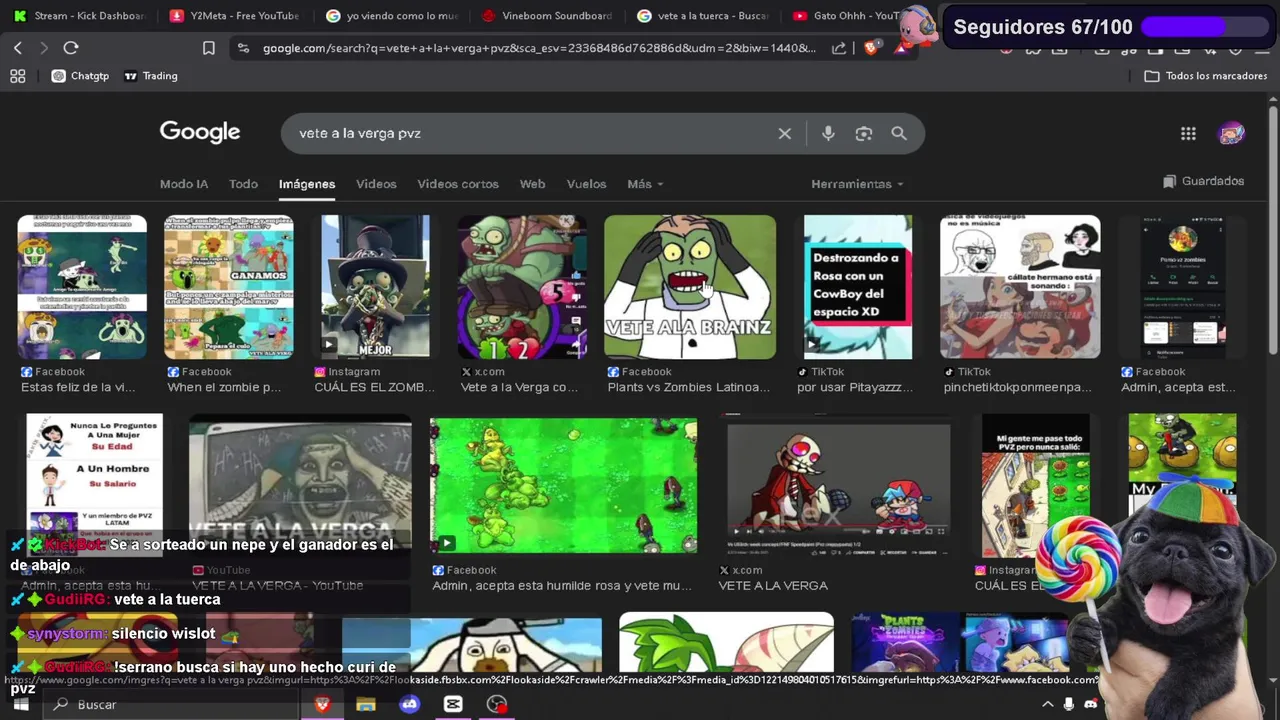The height and width of the screenshot is (720, 1280).
Task: Switch to the 'yo viendo como lo mue' tab
Action: [392, 16]
